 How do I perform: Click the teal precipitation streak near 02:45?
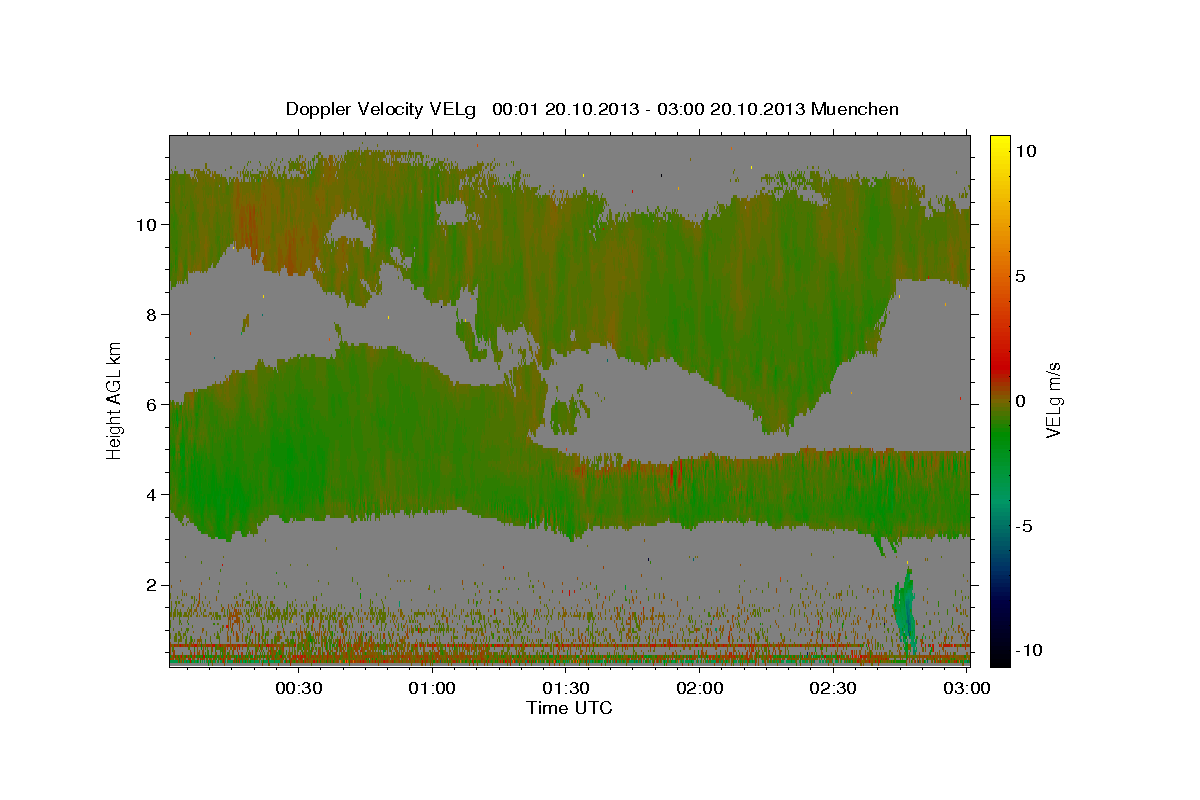(905, 612)
